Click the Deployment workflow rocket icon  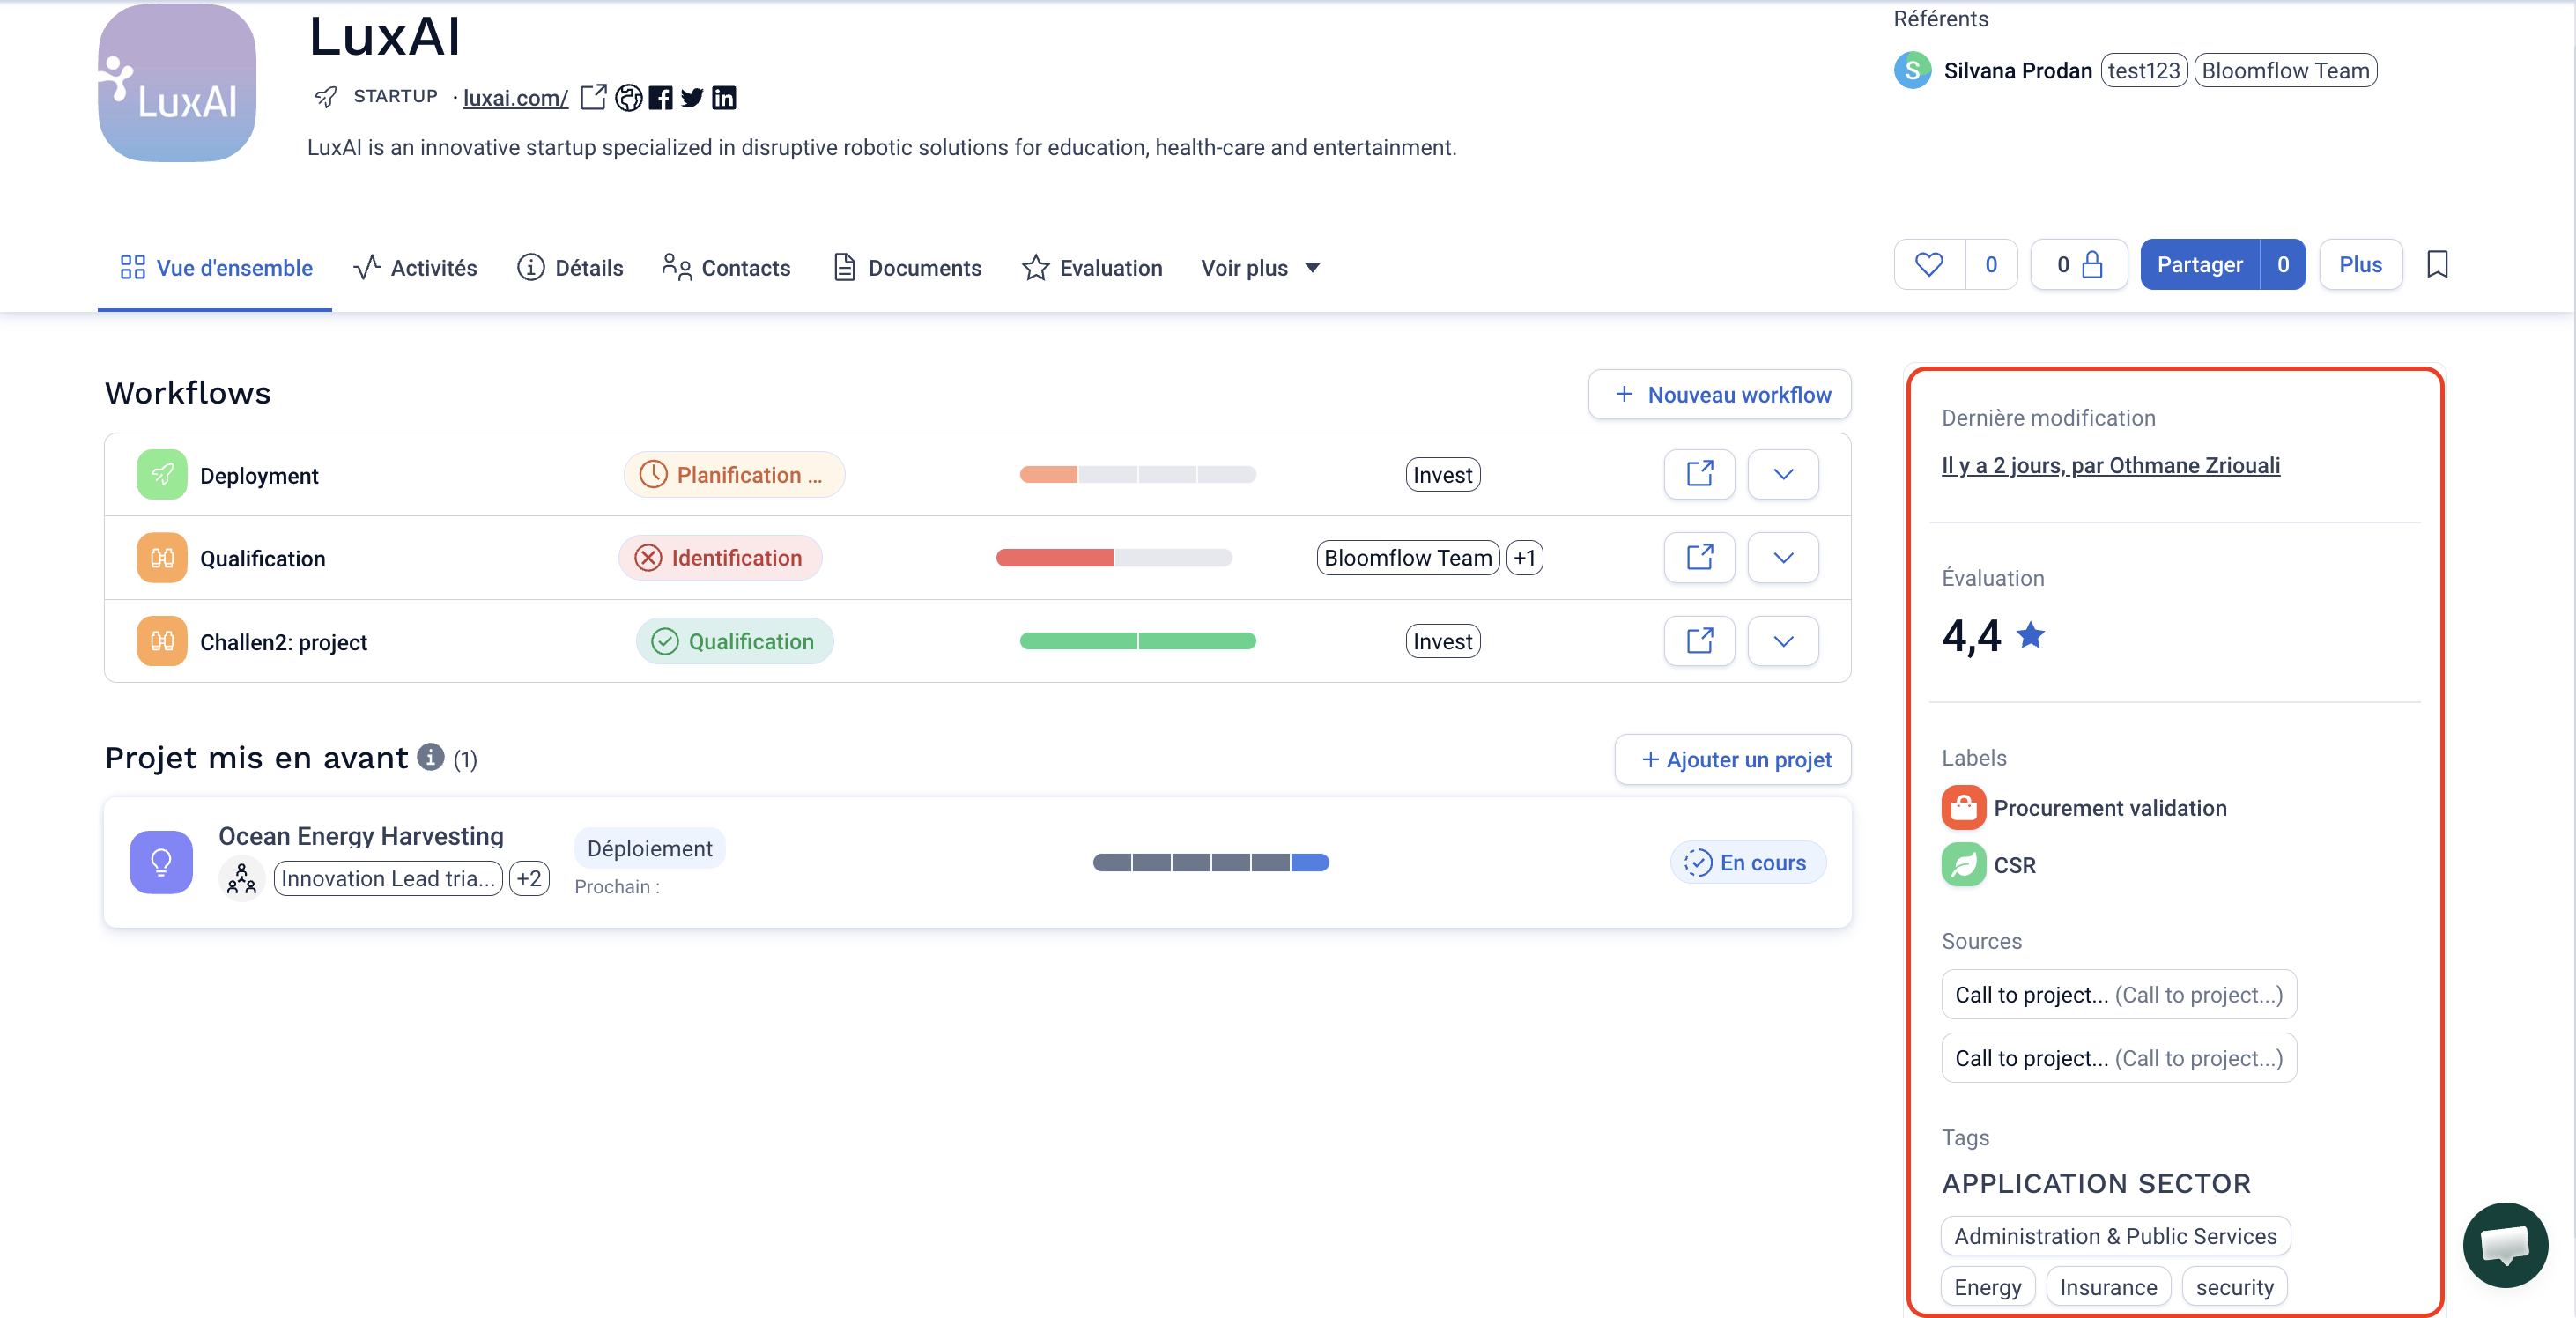(162, 475)
